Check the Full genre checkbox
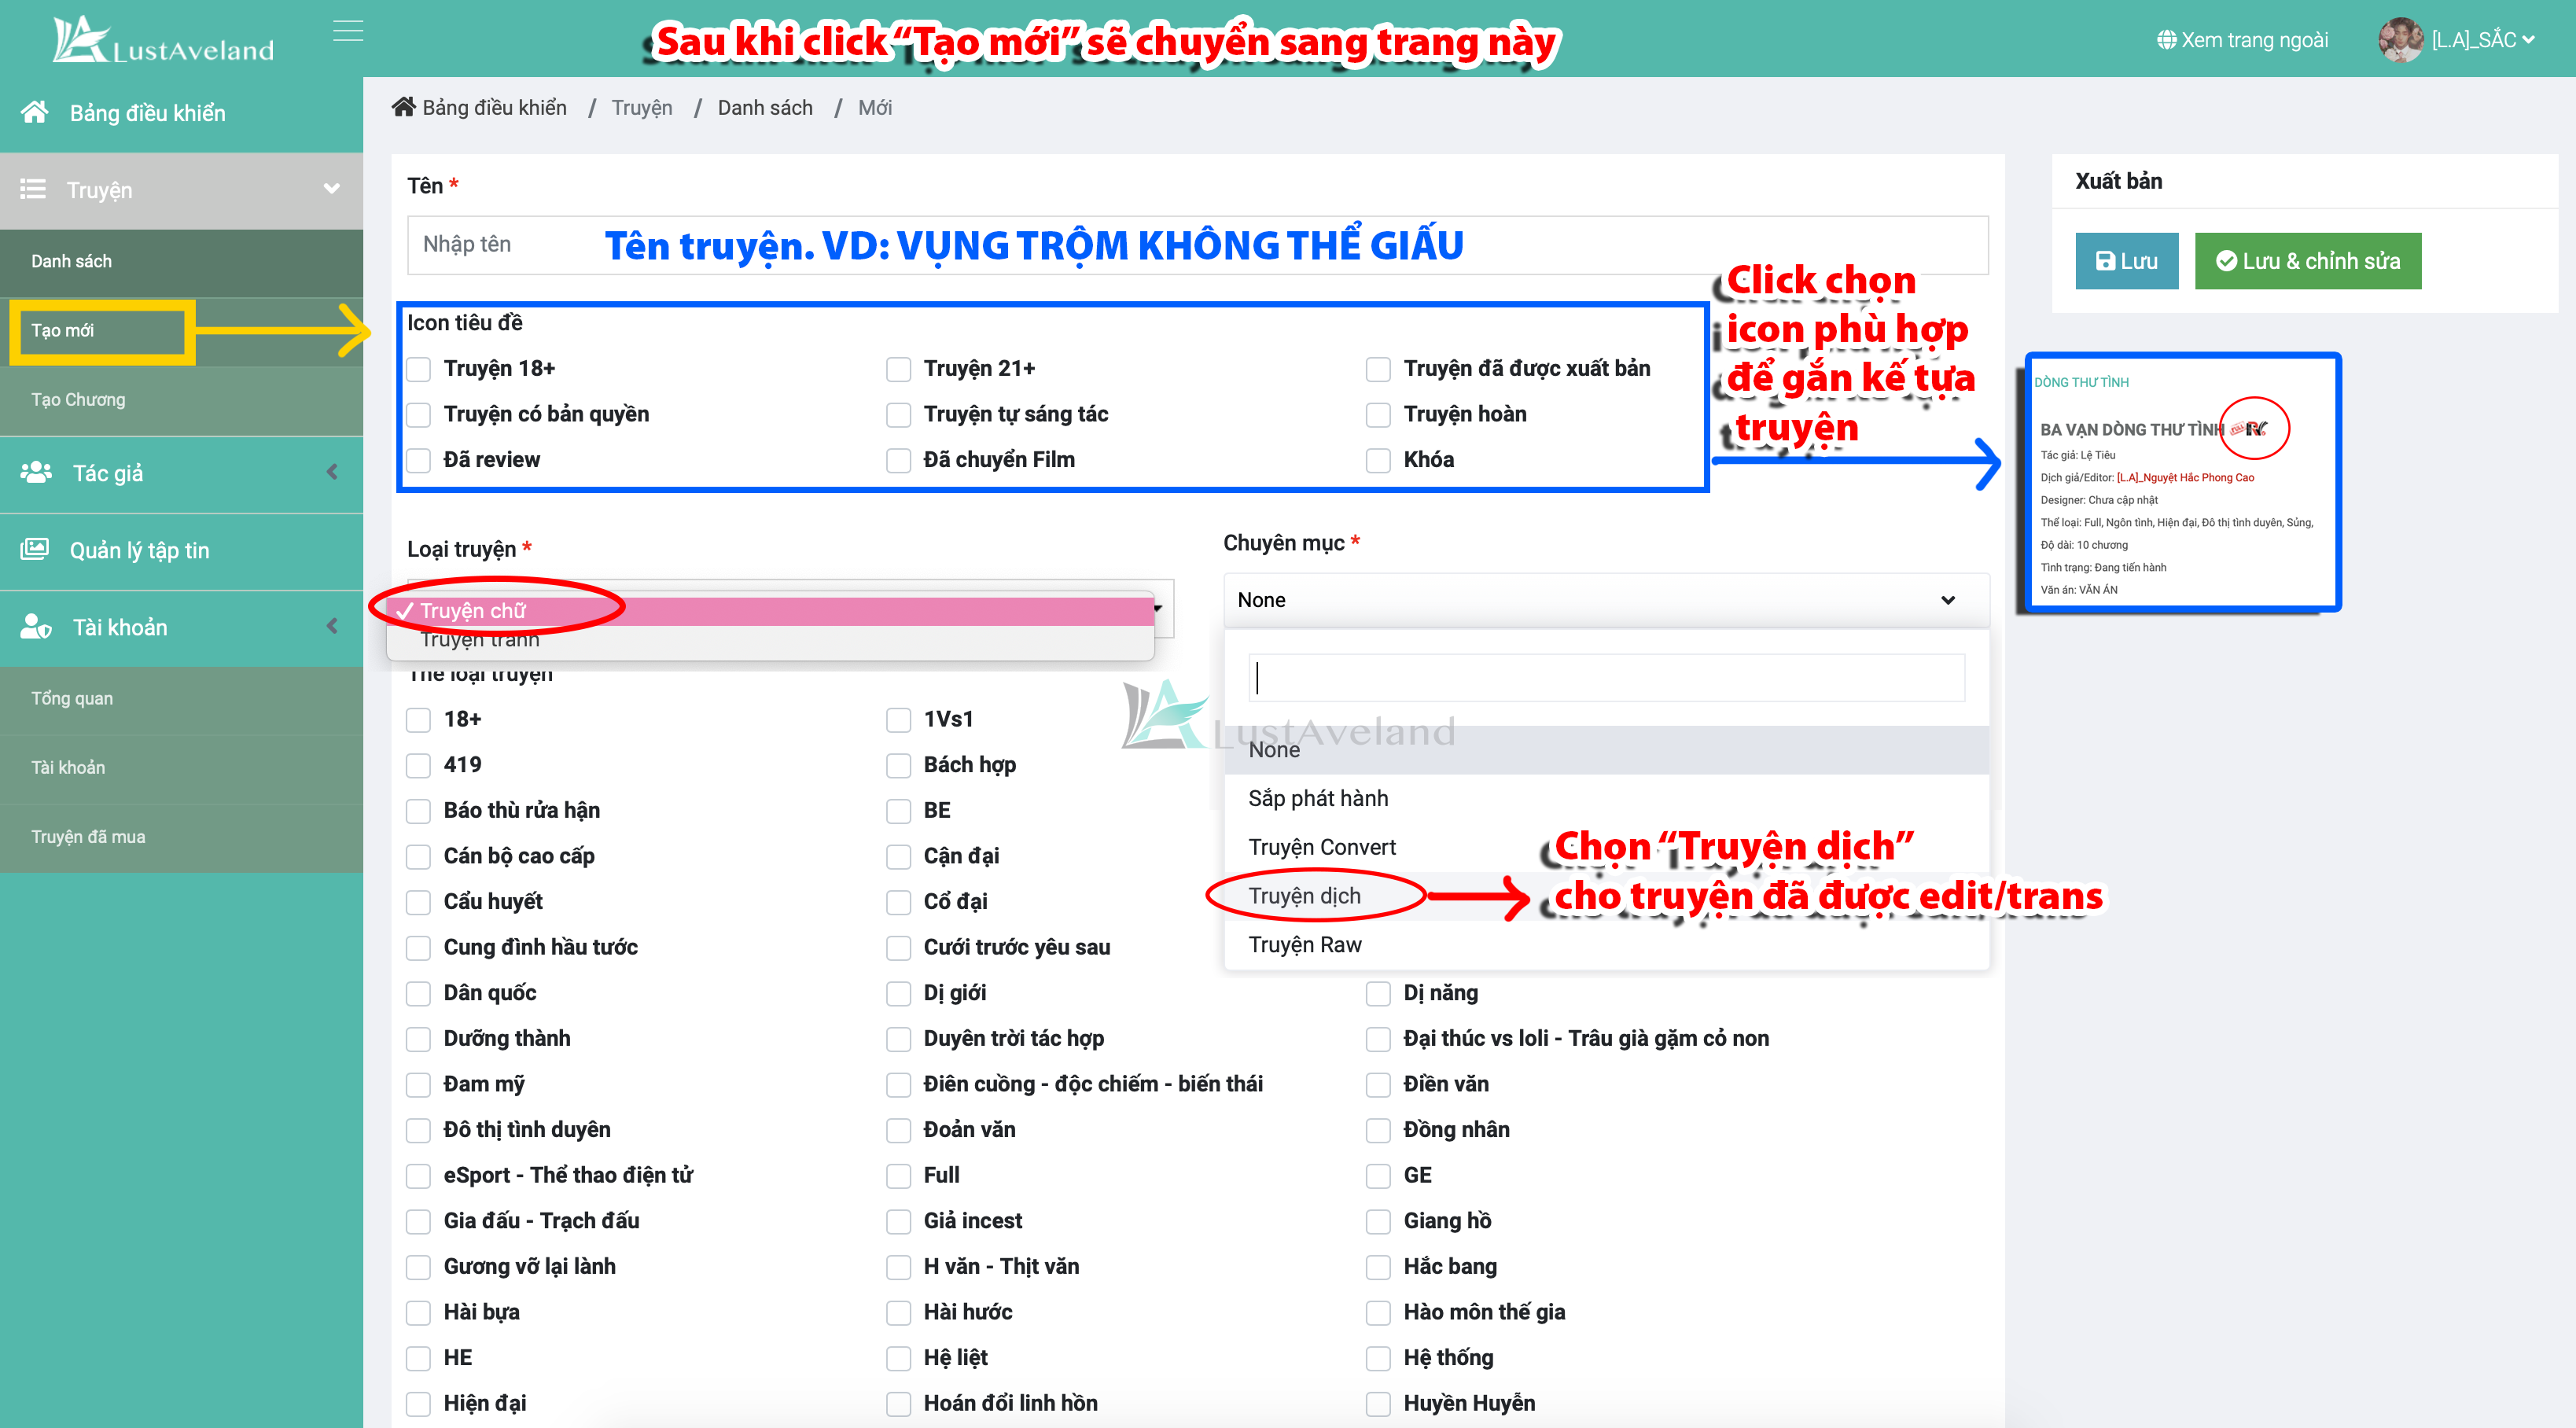This screenshot has height=1428, width=2576. coord(898,1175)
